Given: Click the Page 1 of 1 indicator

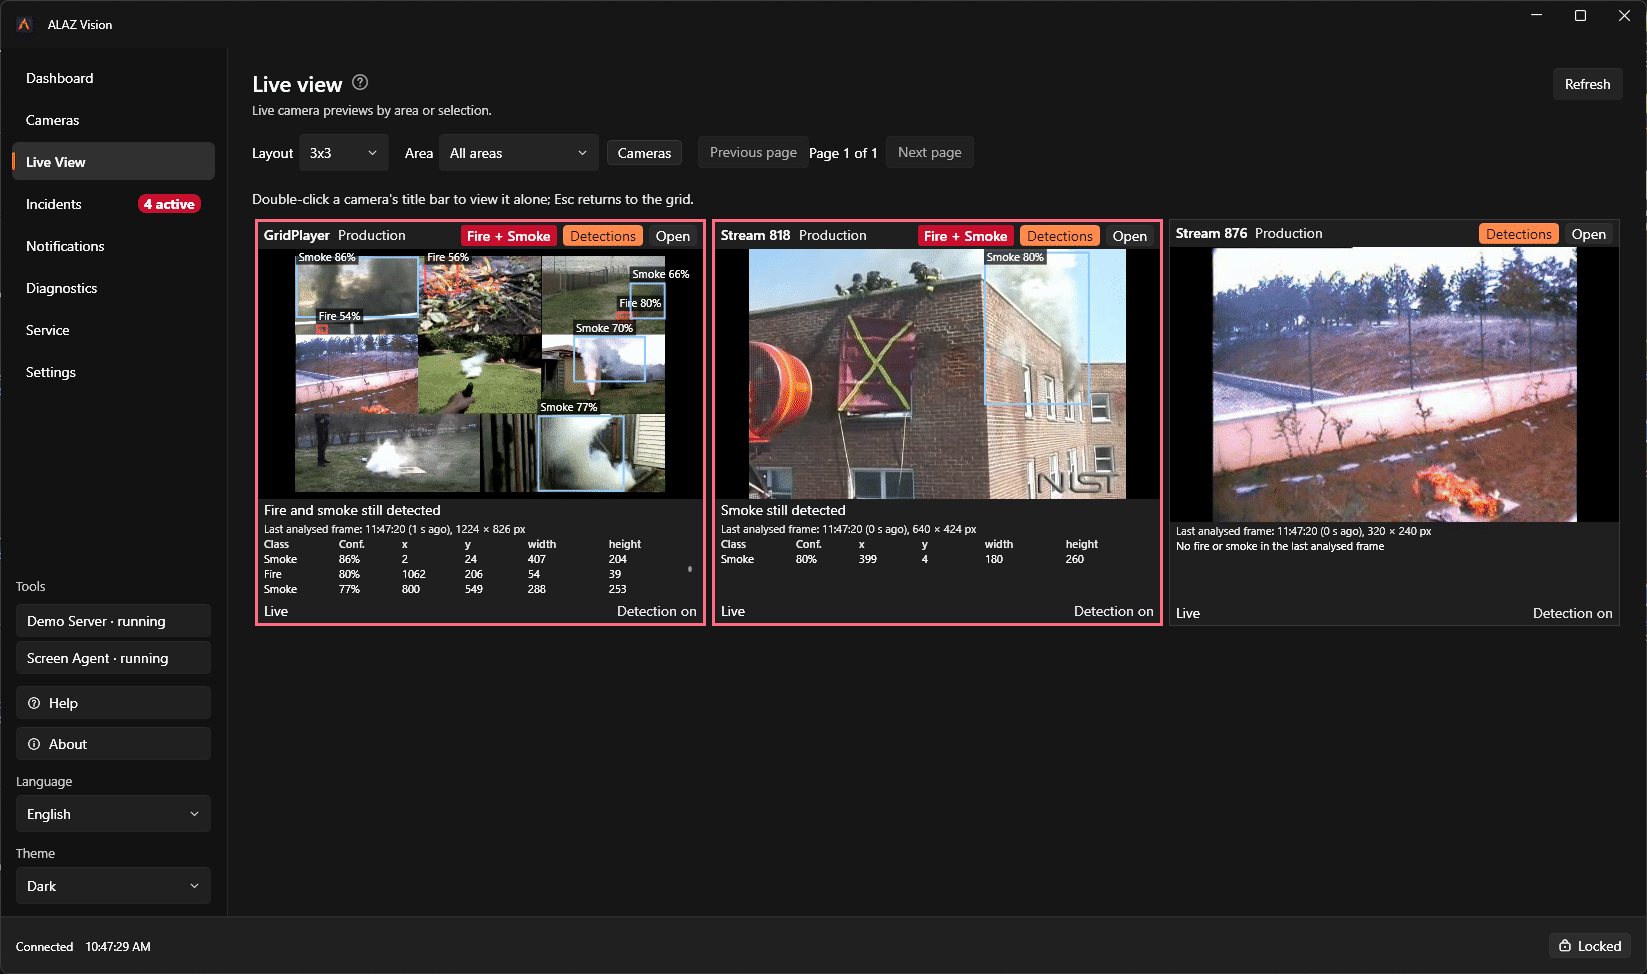Looking at the screenshot, I should coord(843,153).
